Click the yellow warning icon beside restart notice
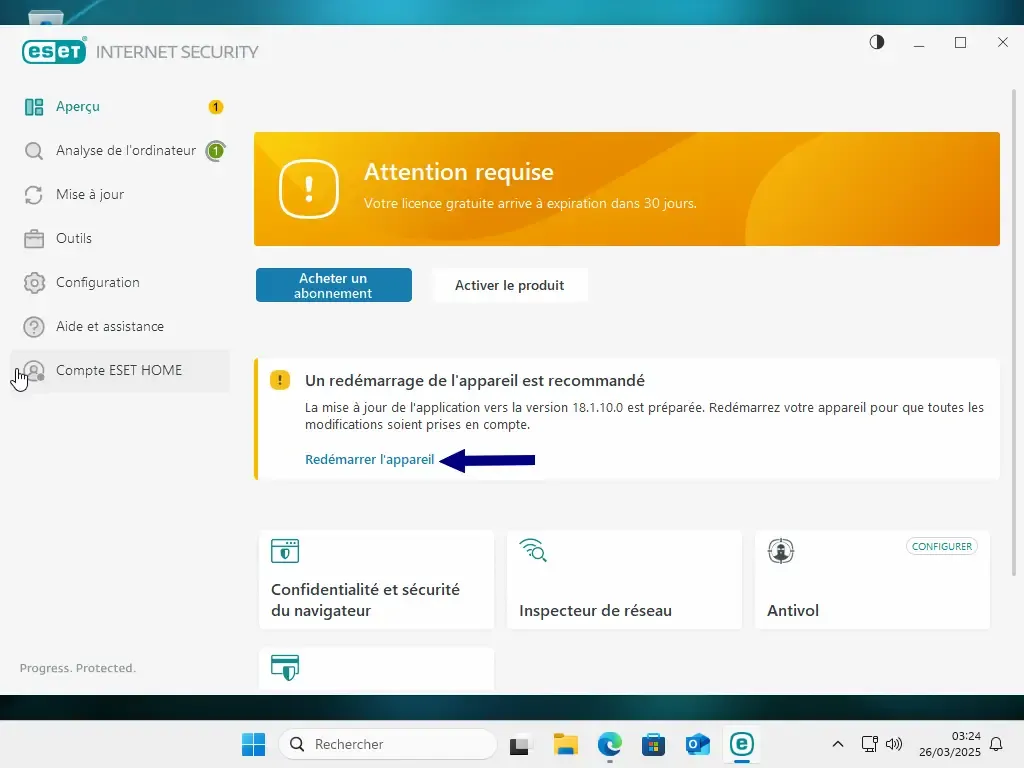Viewport: 1024px width, 768px height. click(x=280, y=380)
